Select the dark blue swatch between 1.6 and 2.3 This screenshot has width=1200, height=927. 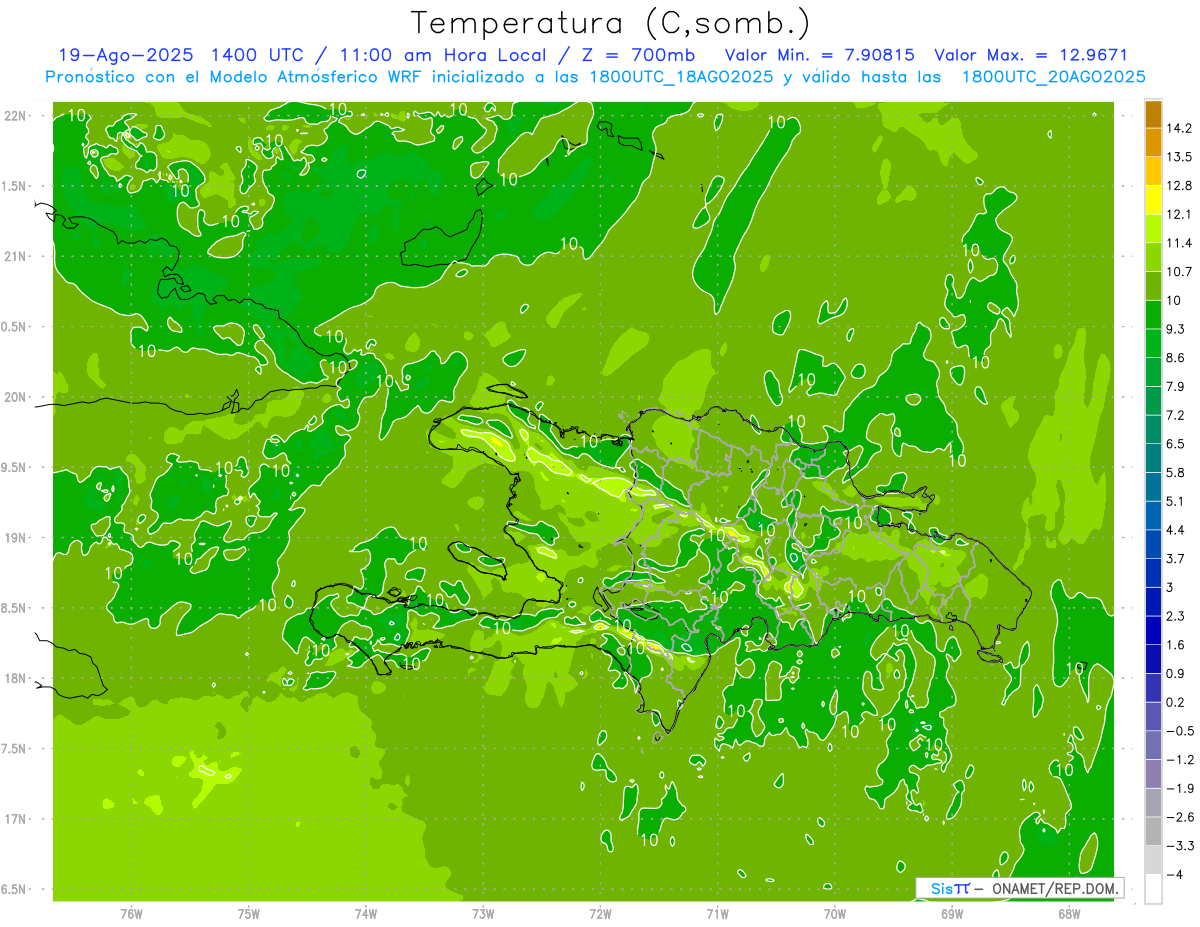1153,630
